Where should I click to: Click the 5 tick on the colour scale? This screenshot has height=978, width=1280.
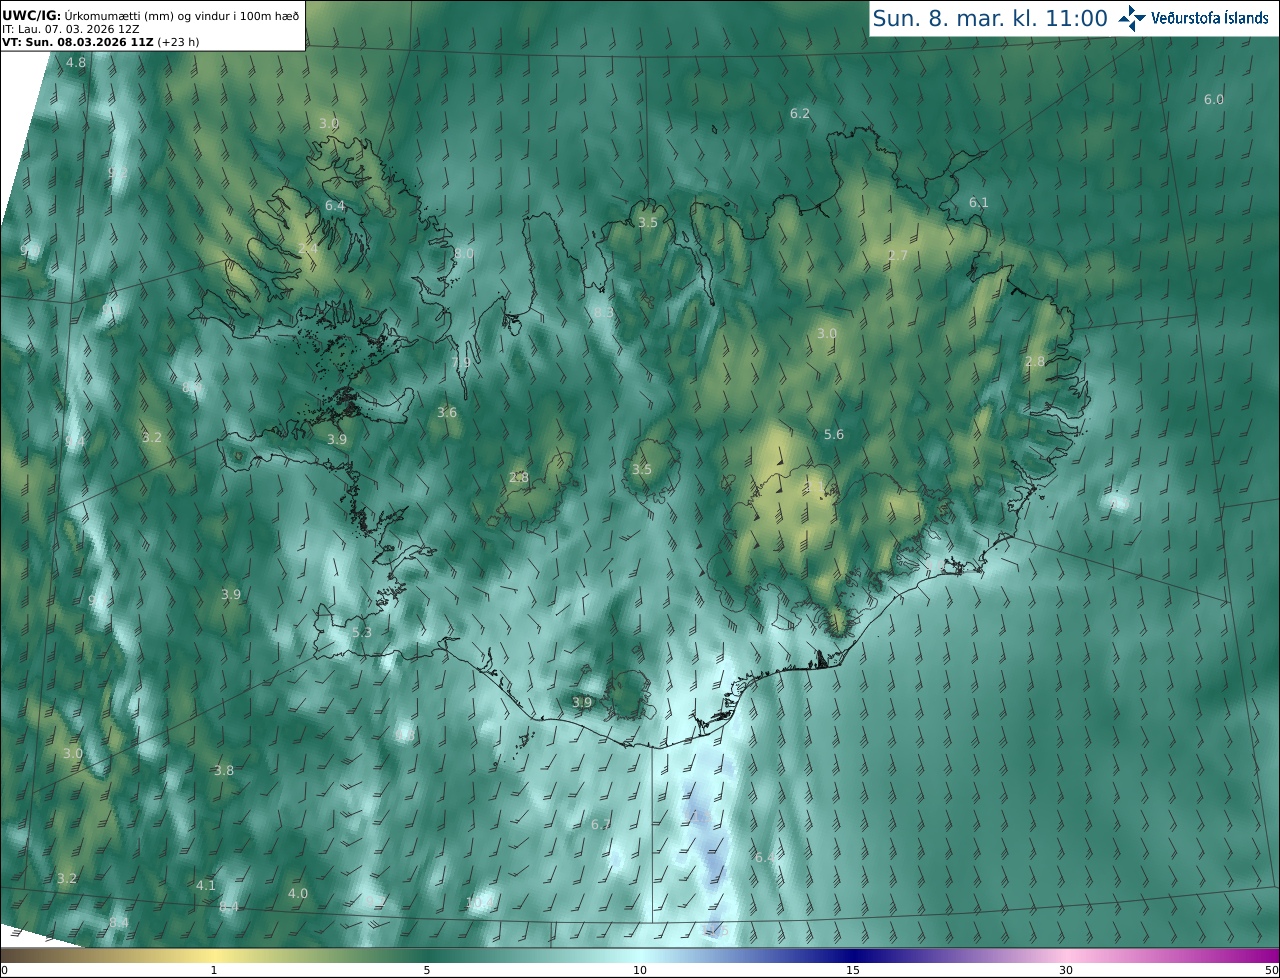[427, 971]
